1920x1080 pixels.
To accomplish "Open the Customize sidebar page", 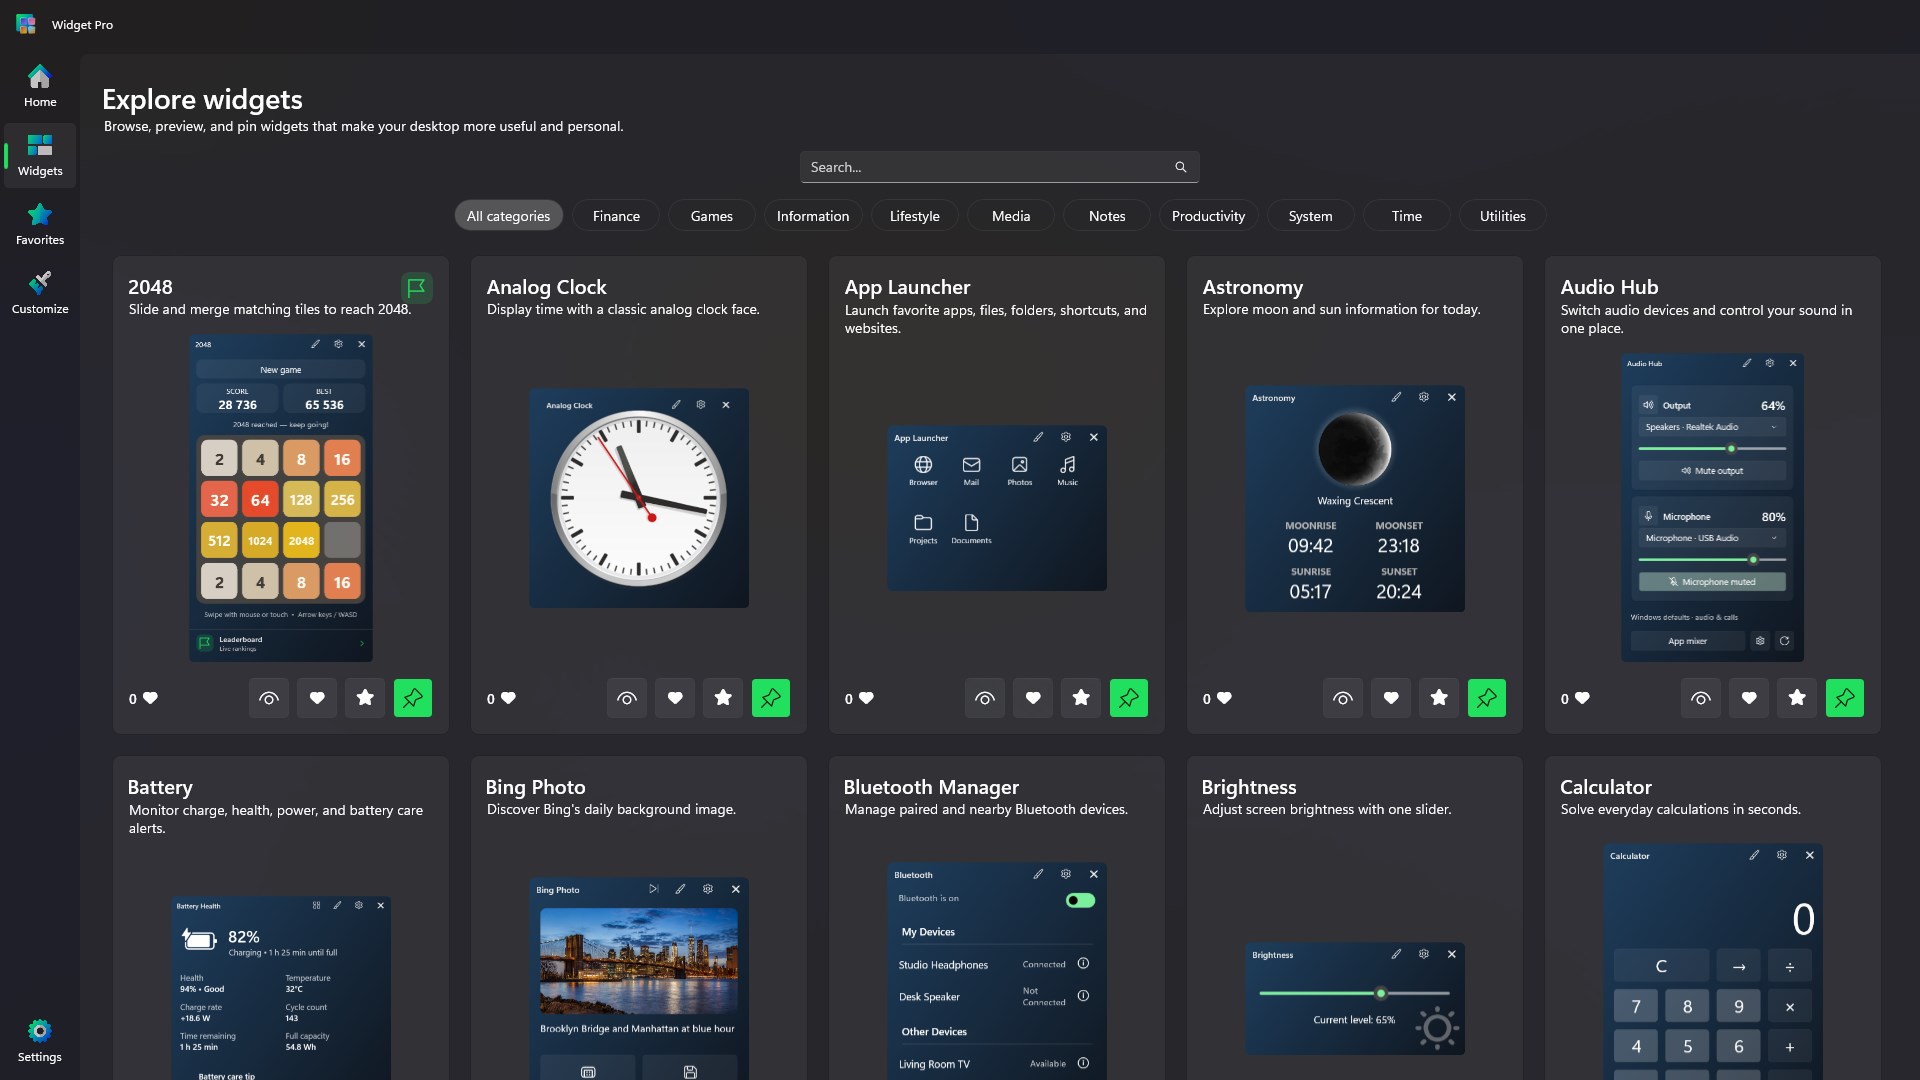I will [x=40, y=293].
